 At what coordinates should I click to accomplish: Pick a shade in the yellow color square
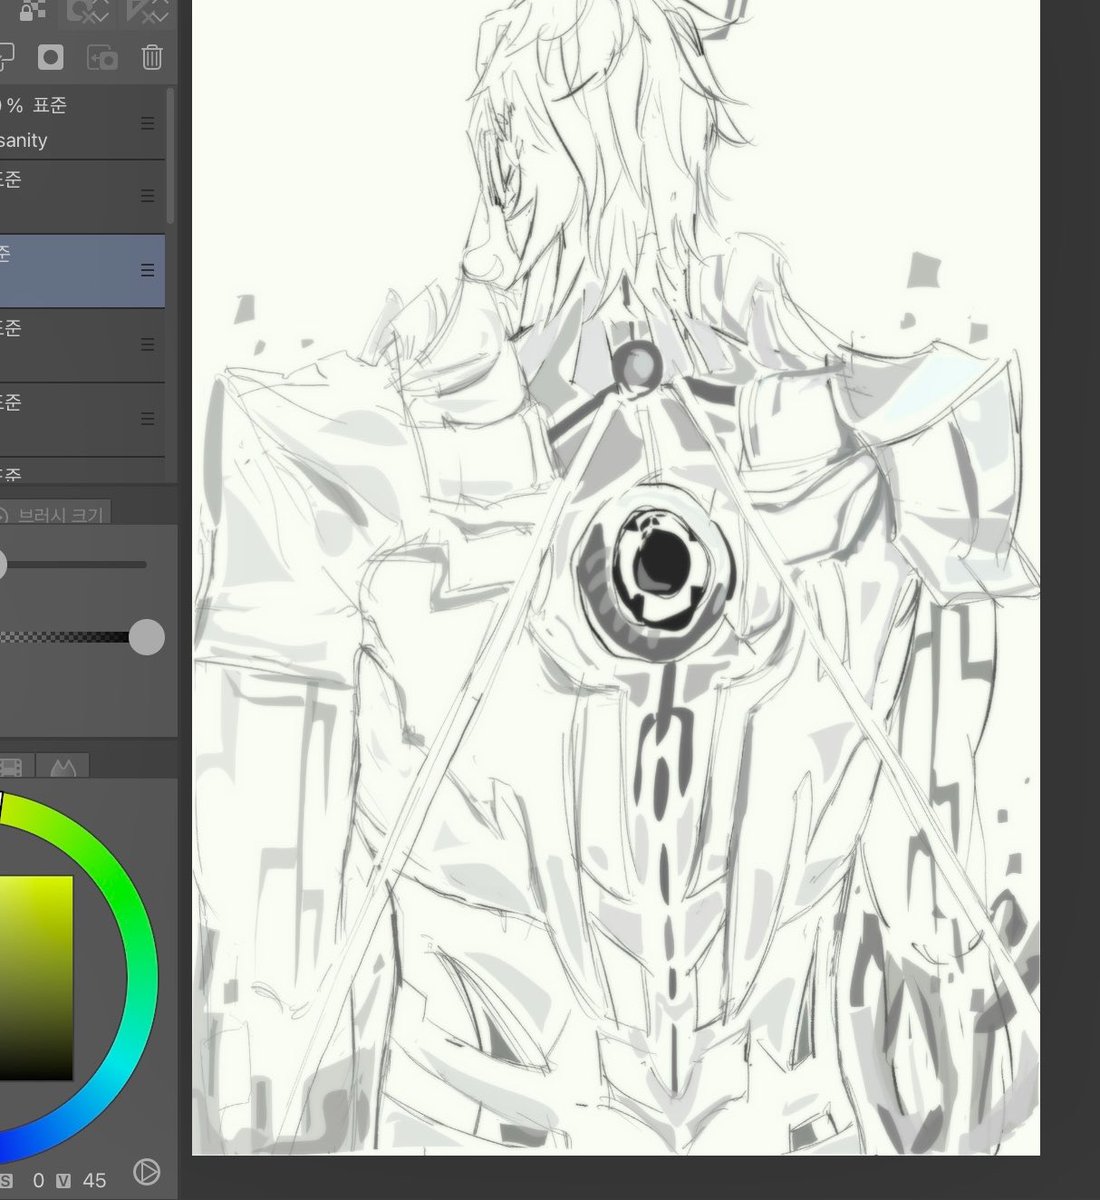point(36,978)
